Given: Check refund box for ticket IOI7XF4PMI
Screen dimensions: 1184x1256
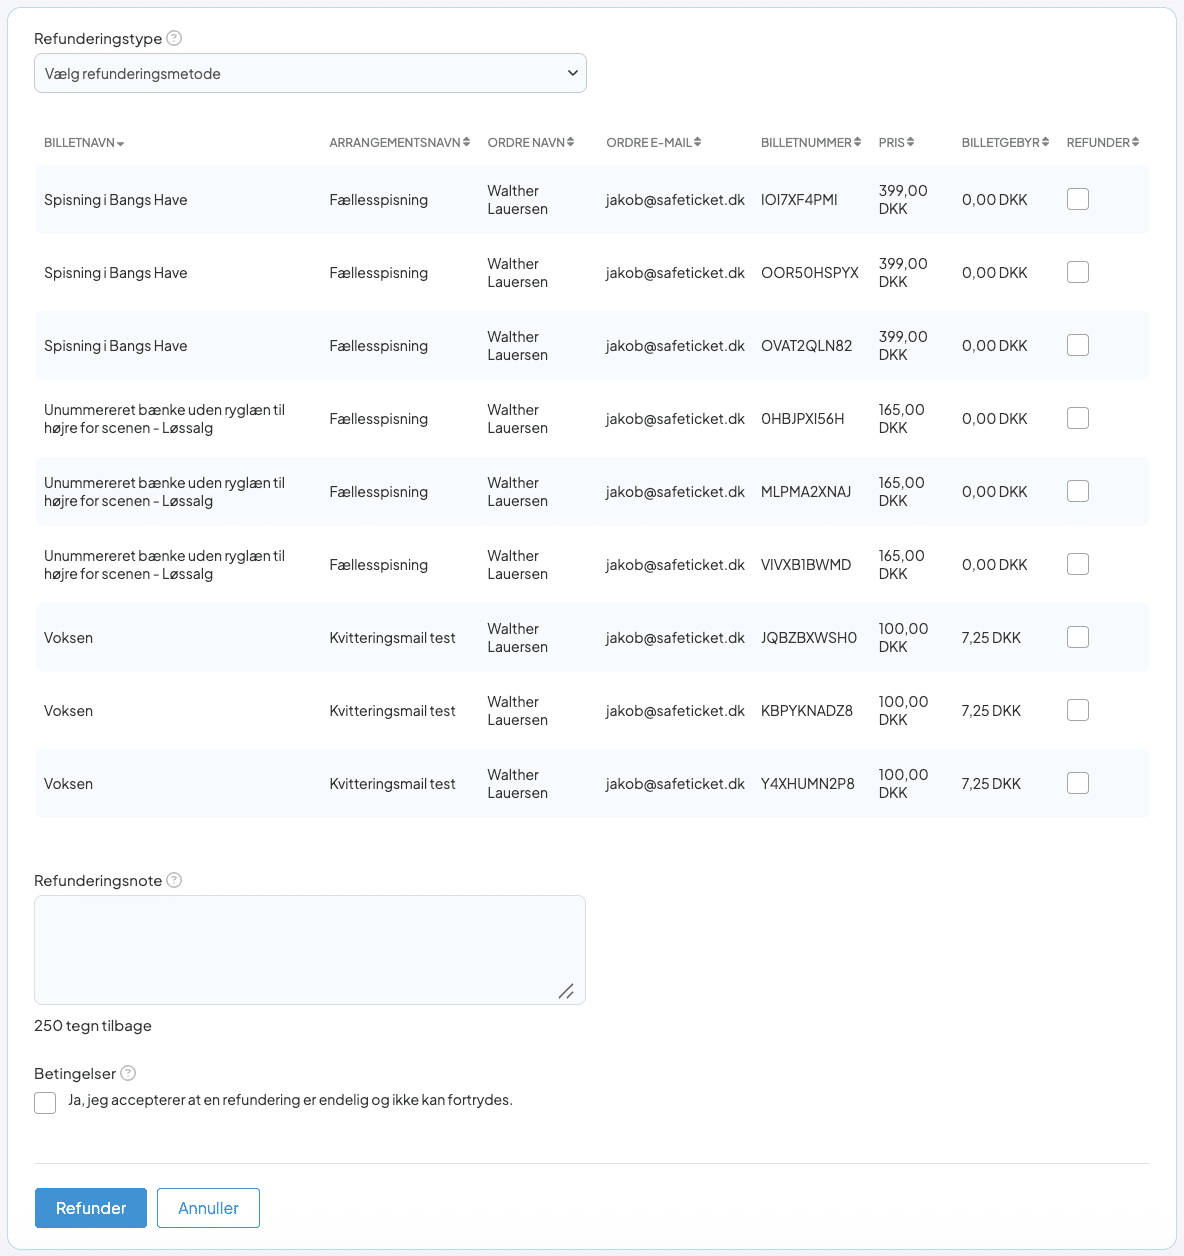Looking at the screenshot, I should point(1078,199).
